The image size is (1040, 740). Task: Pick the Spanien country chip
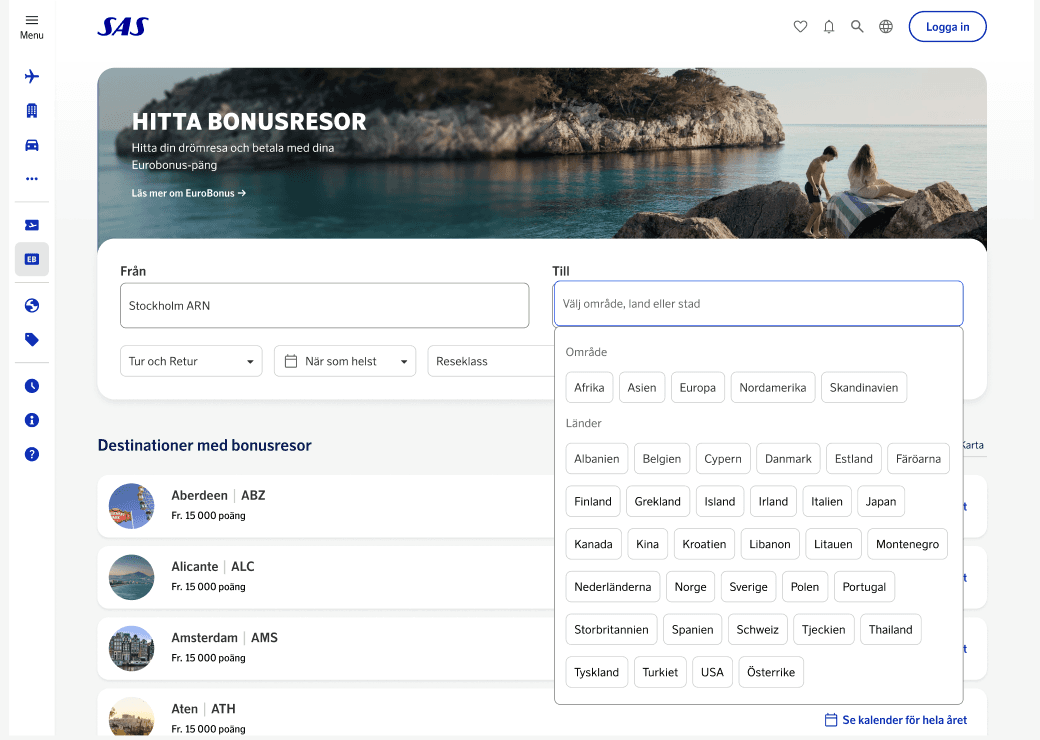pyautogui.click(x=692, y=630)
